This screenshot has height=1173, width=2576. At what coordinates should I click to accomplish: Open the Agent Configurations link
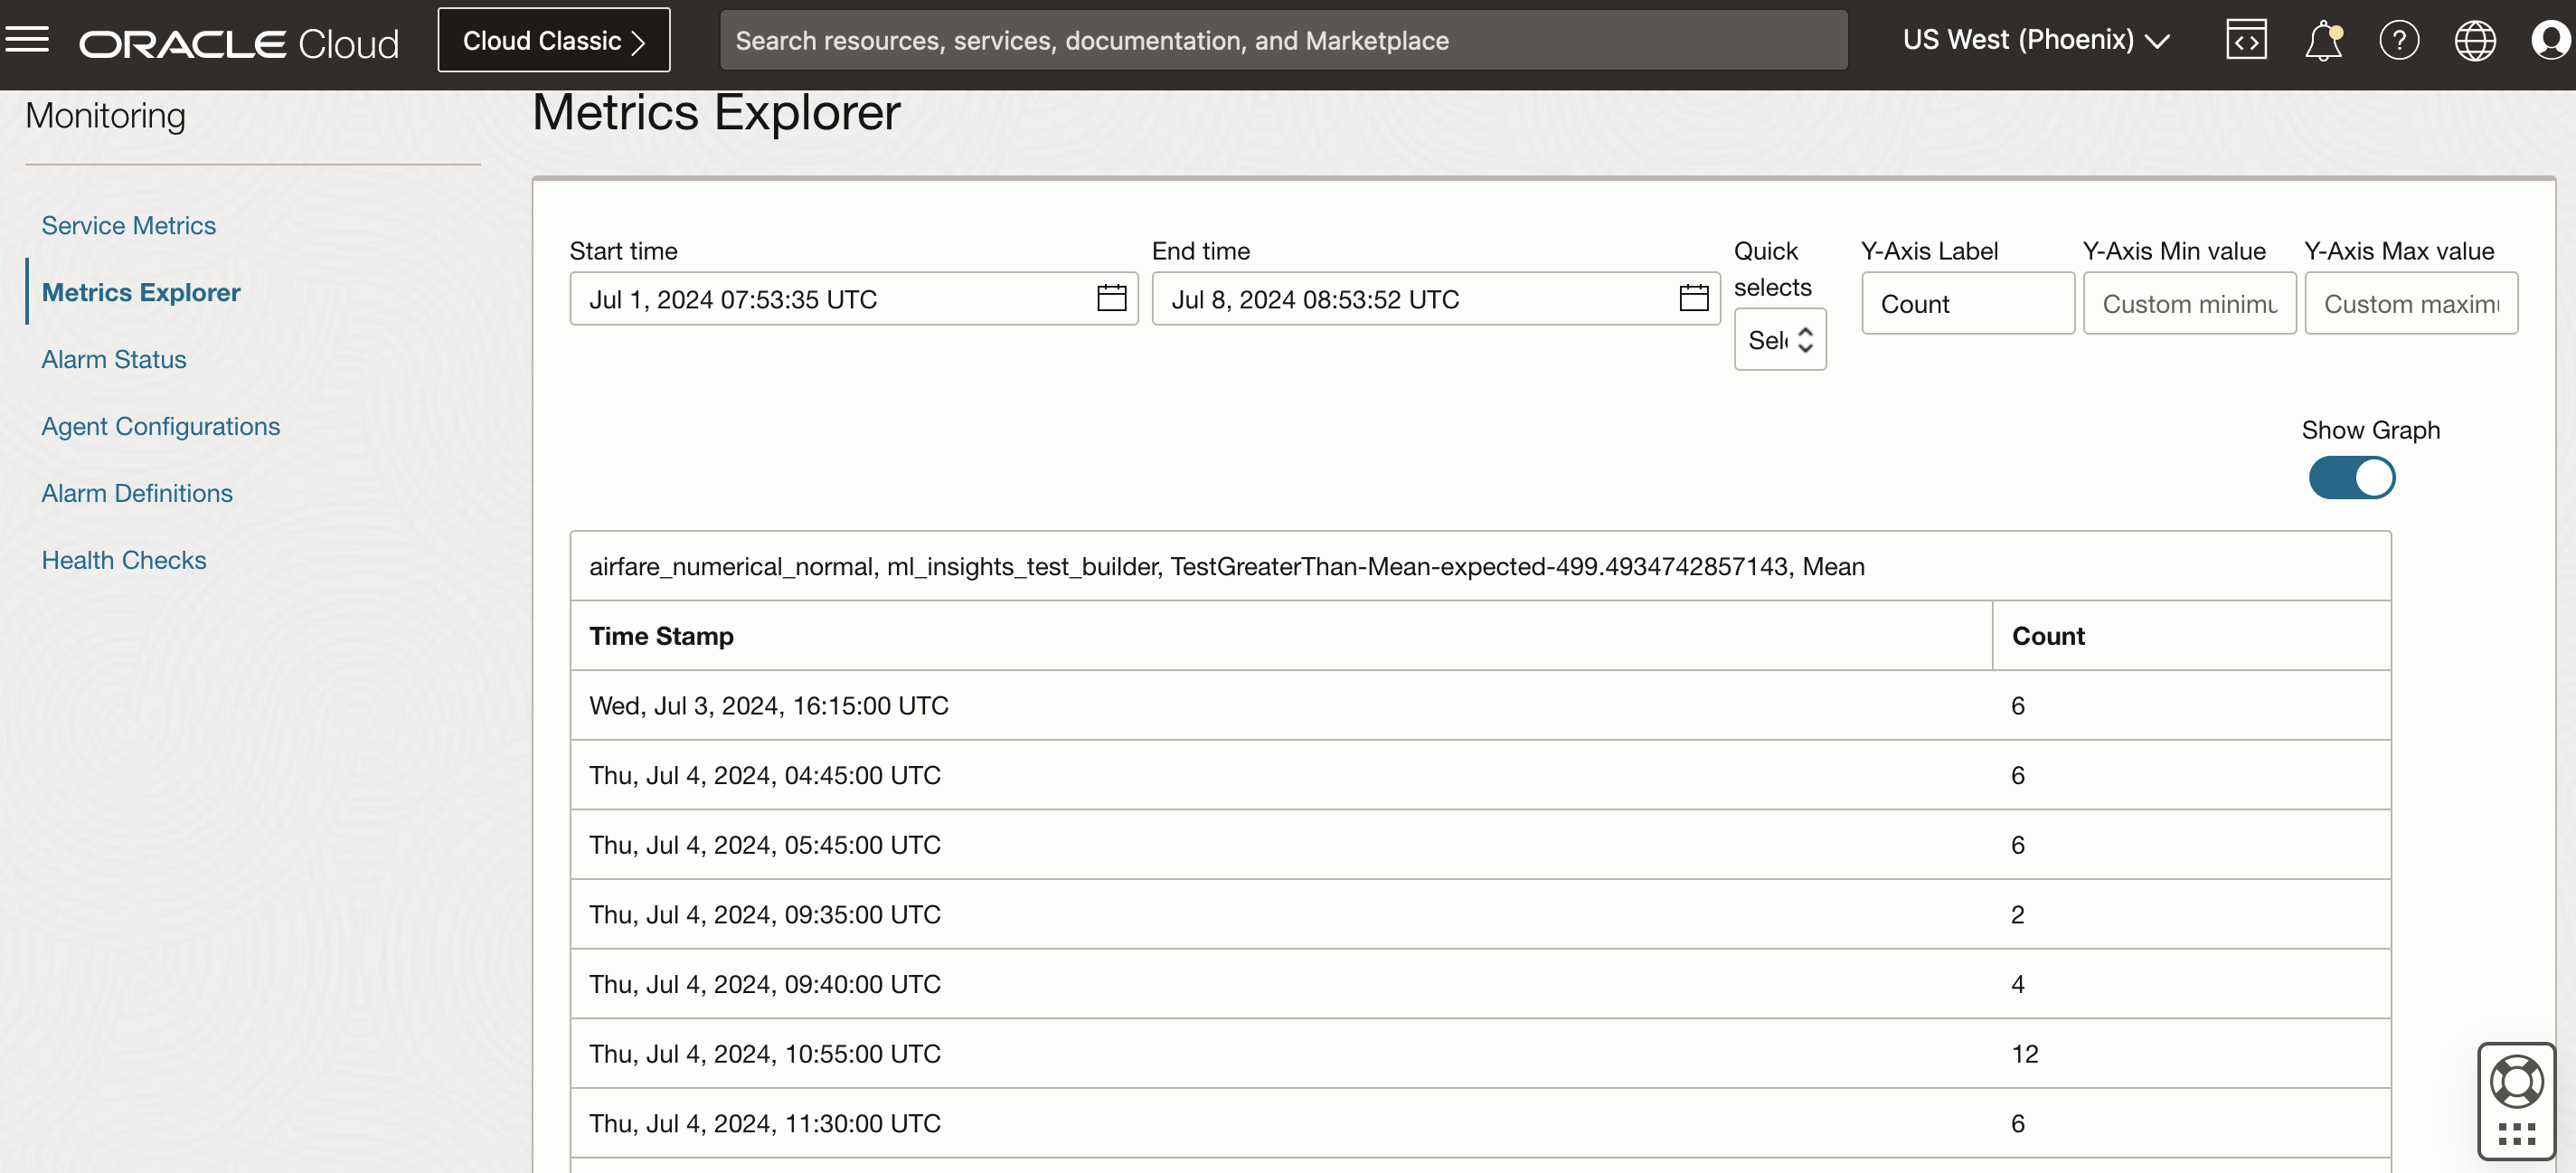click(160, 425)
